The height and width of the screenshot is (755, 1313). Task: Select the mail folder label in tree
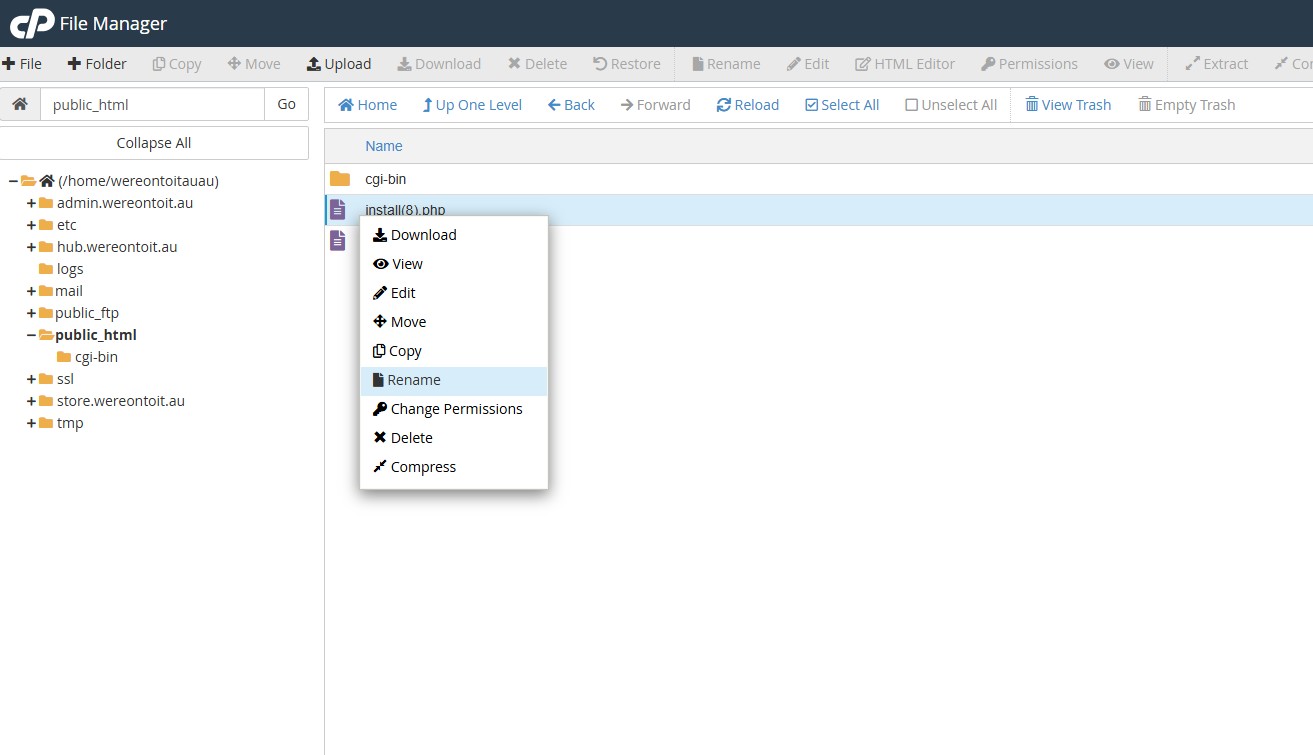click(69, 291)
